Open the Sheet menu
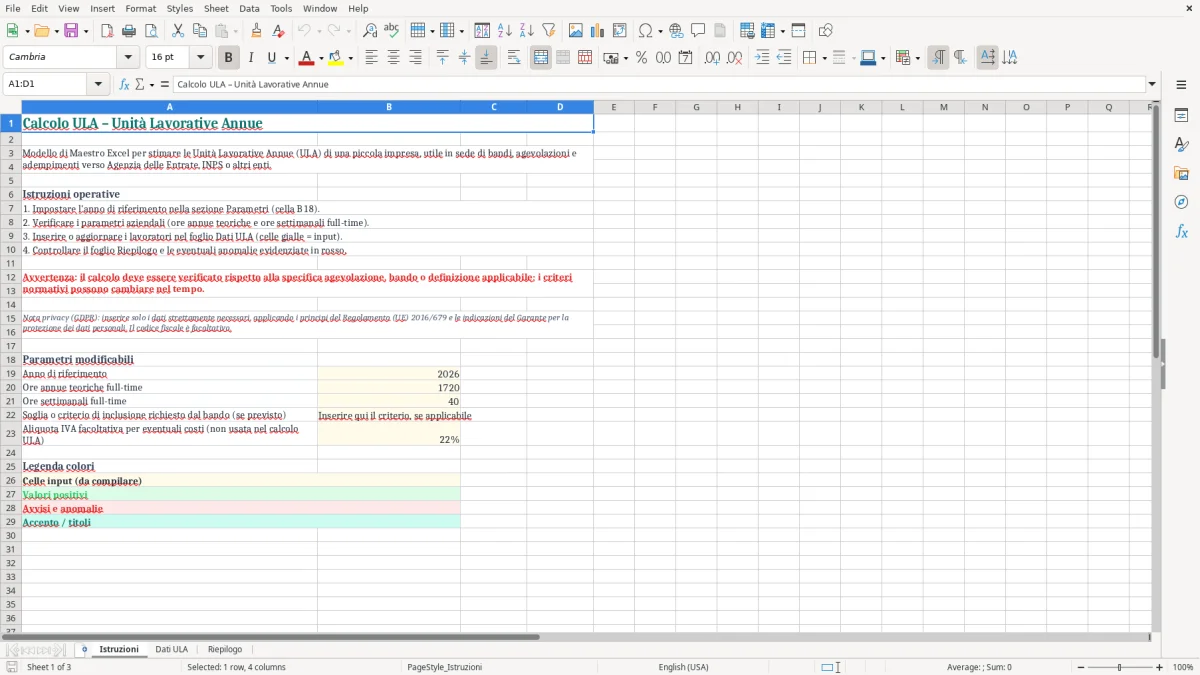This screenshot has height=675, width=1200. pyautogui.click(x=216, y=8)
